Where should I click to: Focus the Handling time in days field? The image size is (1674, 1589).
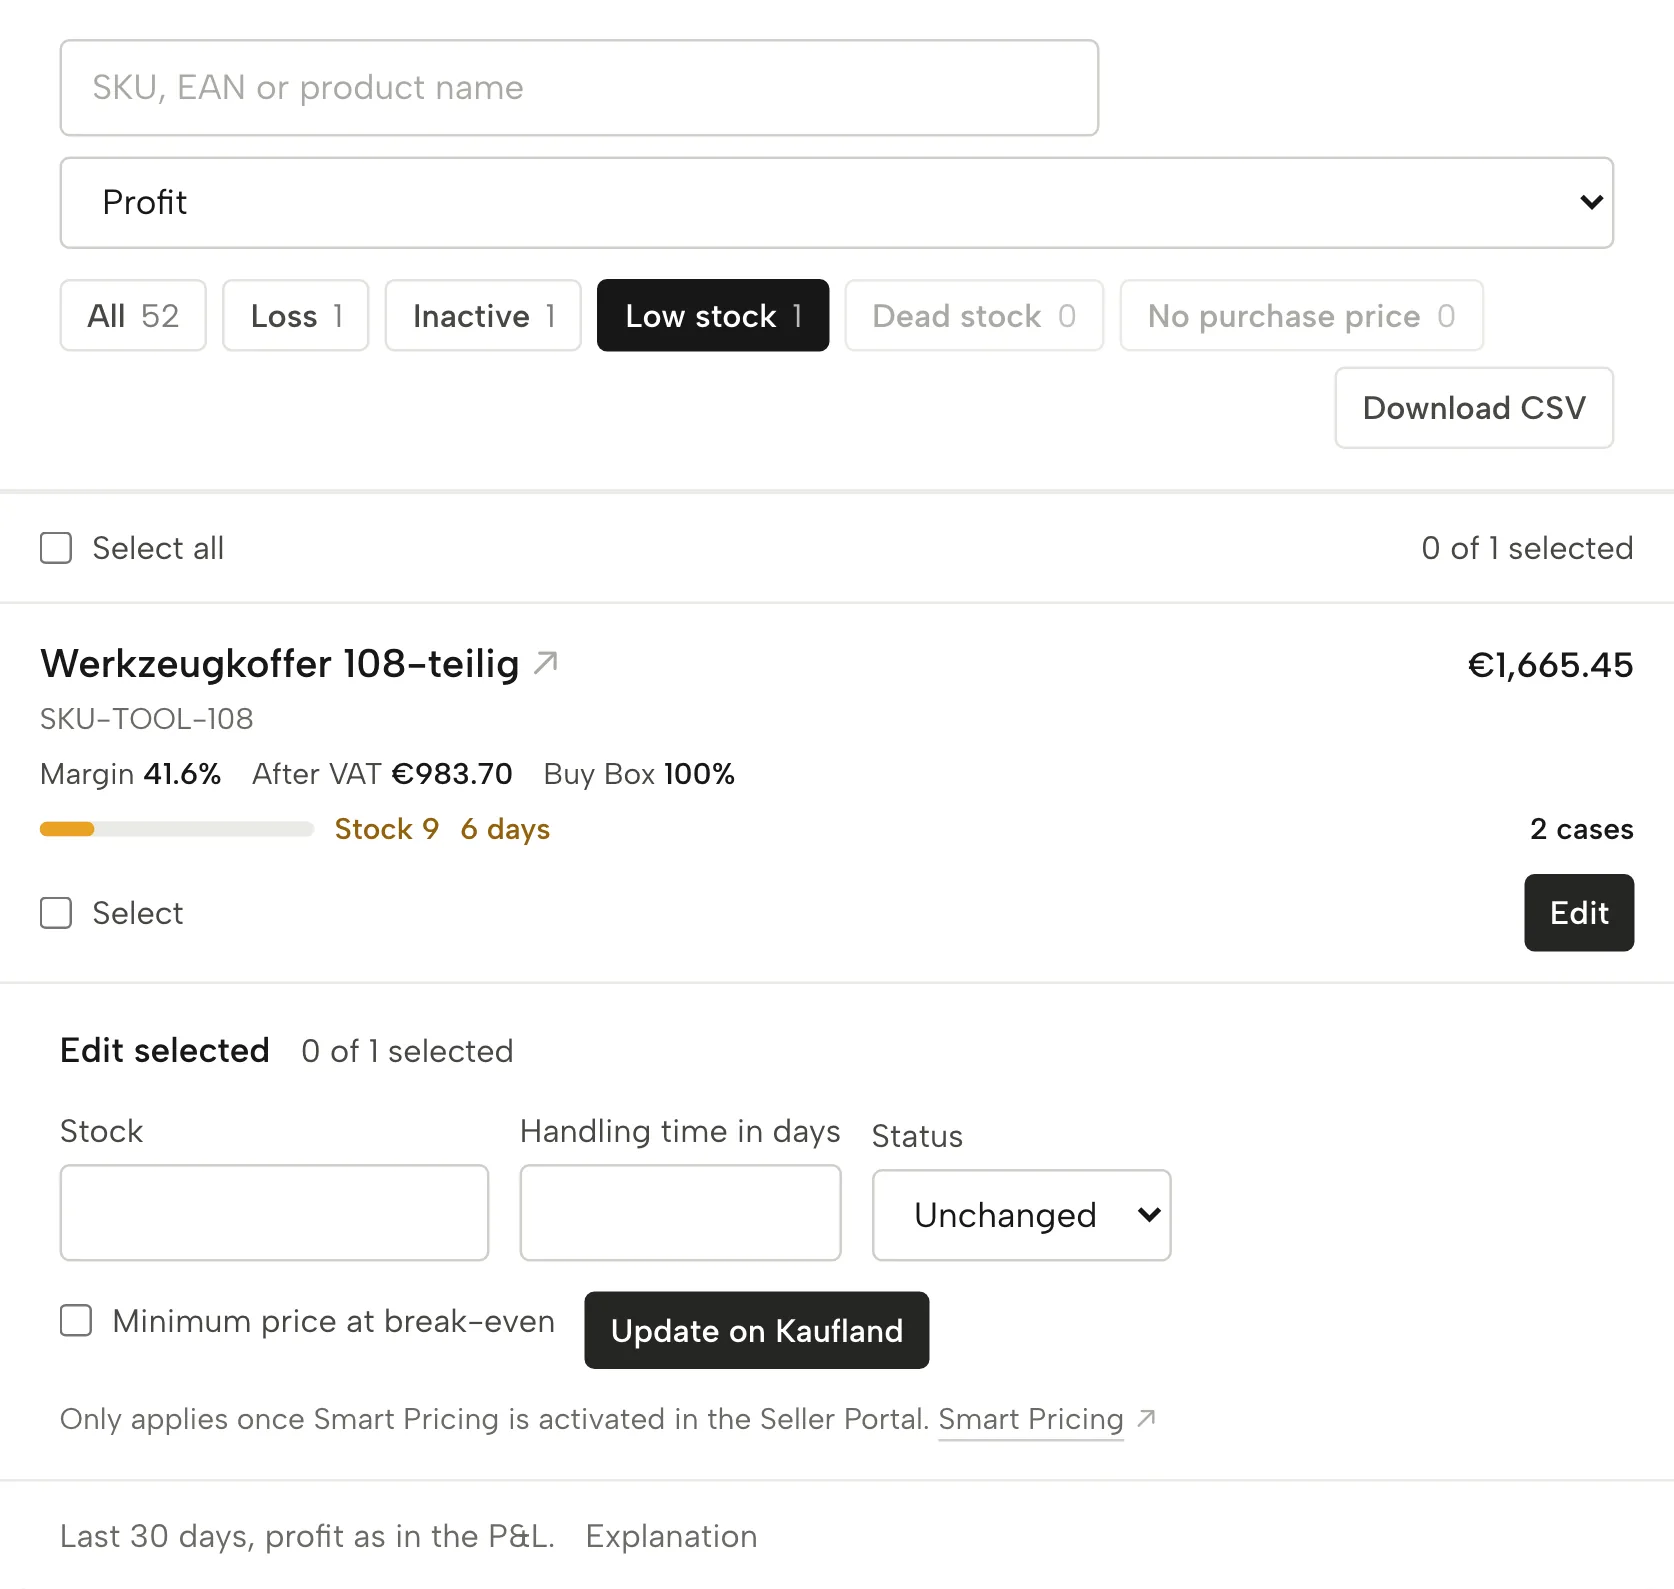coord(680,1212)
